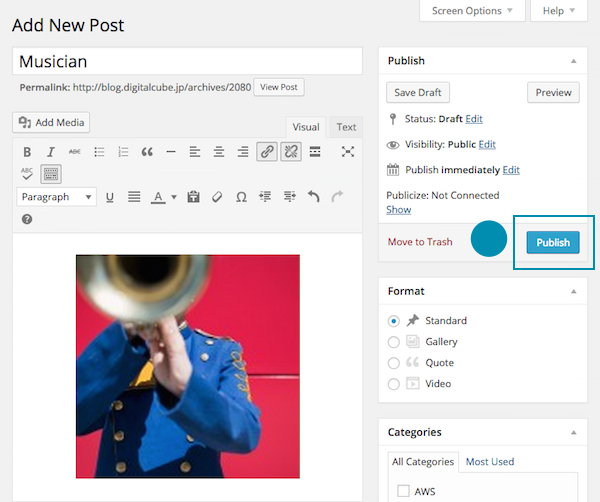Apply italic formatting

(51, 152)
